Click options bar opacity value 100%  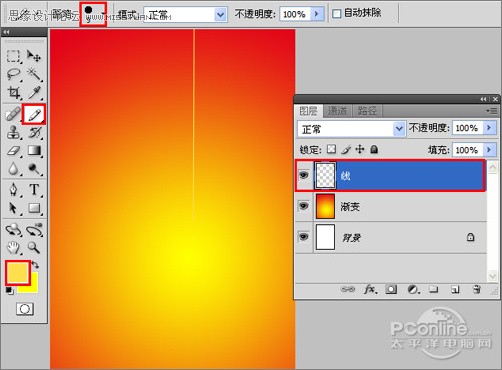point(295,14)
